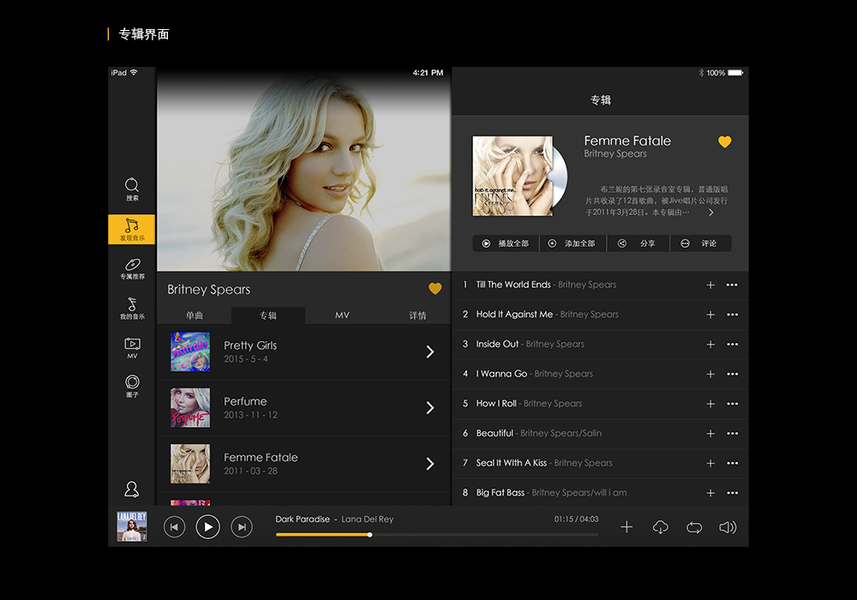Click the Dark Paradise now-playing title
Image resolution: width=857 pixels, height=600 pixels.
[302, 519]
